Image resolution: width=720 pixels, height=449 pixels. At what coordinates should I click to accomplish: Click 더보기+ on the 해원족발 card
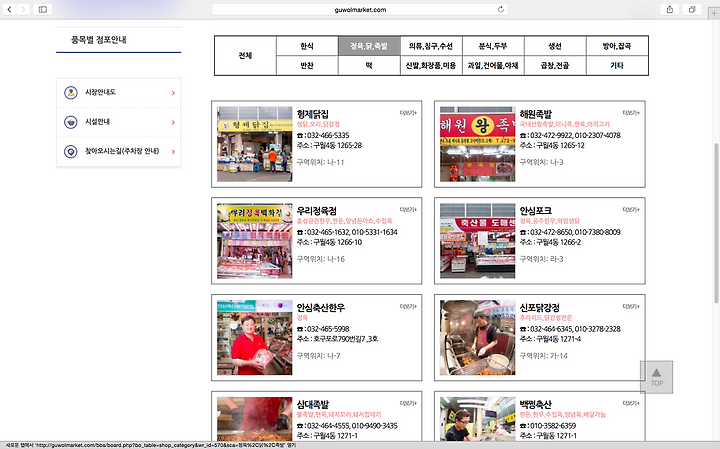point(631,112)
